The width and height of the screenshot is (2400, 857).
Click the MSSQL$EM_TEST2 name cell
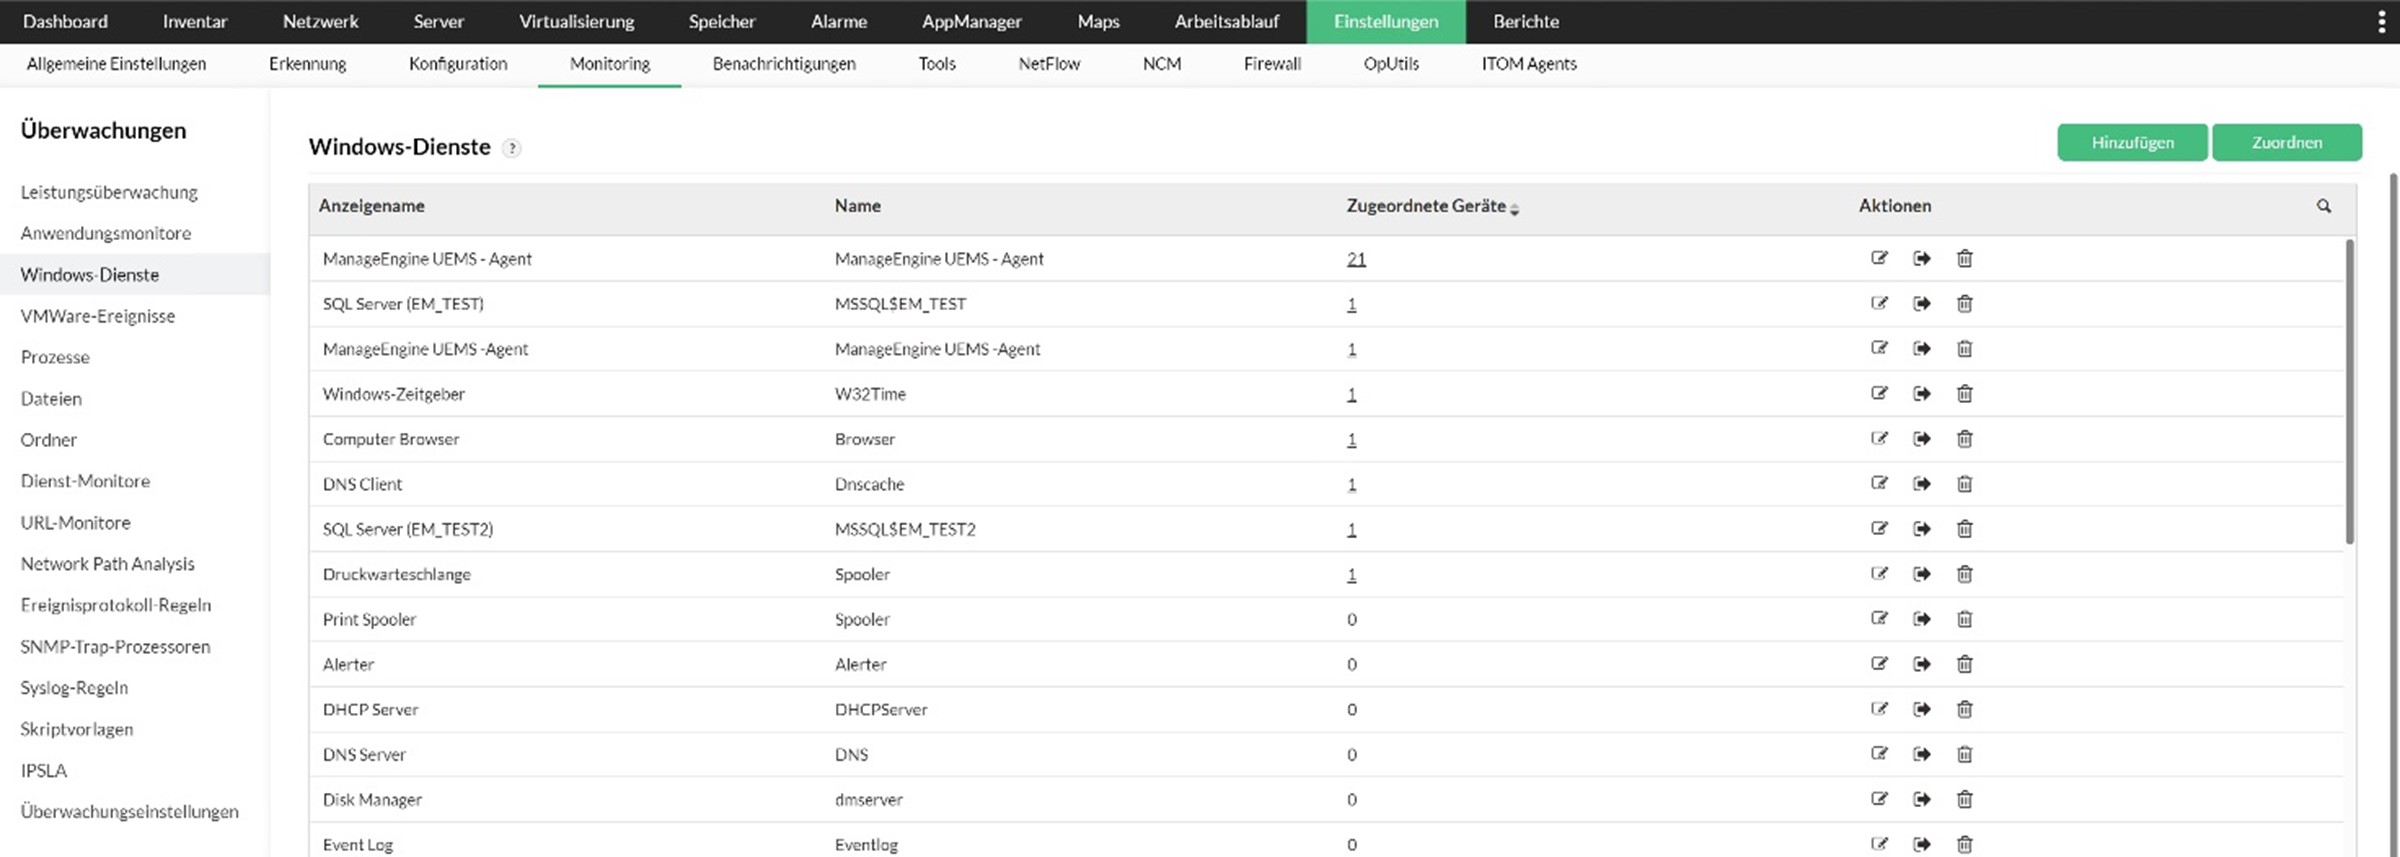click(904, 529)
